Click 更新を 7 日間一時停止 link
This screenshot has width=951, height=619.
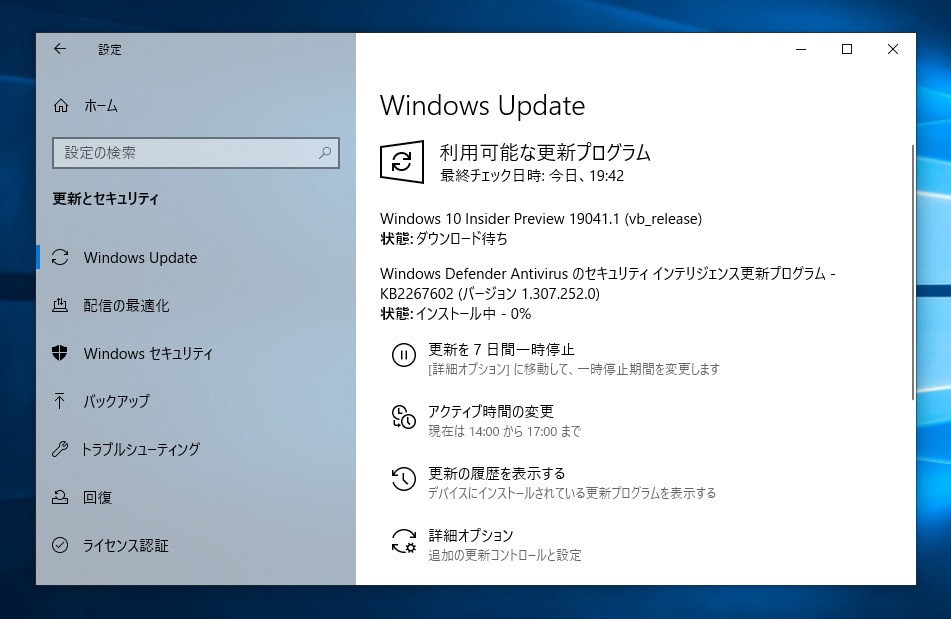coord(501,349)
